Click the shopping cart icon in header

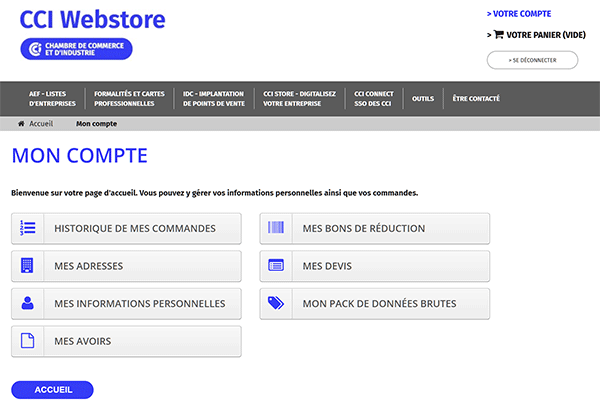[499, 34]
